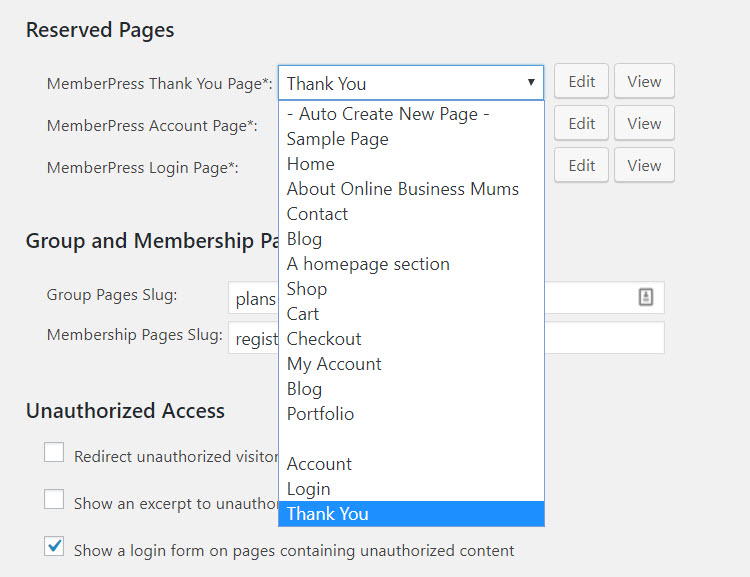750x577 pixels.
Task: Select 'About Online Business Mums' from list
Action: 402,189
